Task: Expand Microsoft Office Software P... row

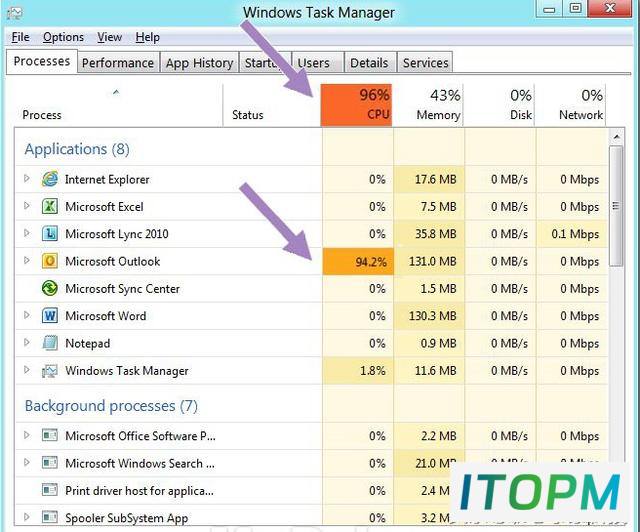Action: pyautogui.click(x=27, y=435)
